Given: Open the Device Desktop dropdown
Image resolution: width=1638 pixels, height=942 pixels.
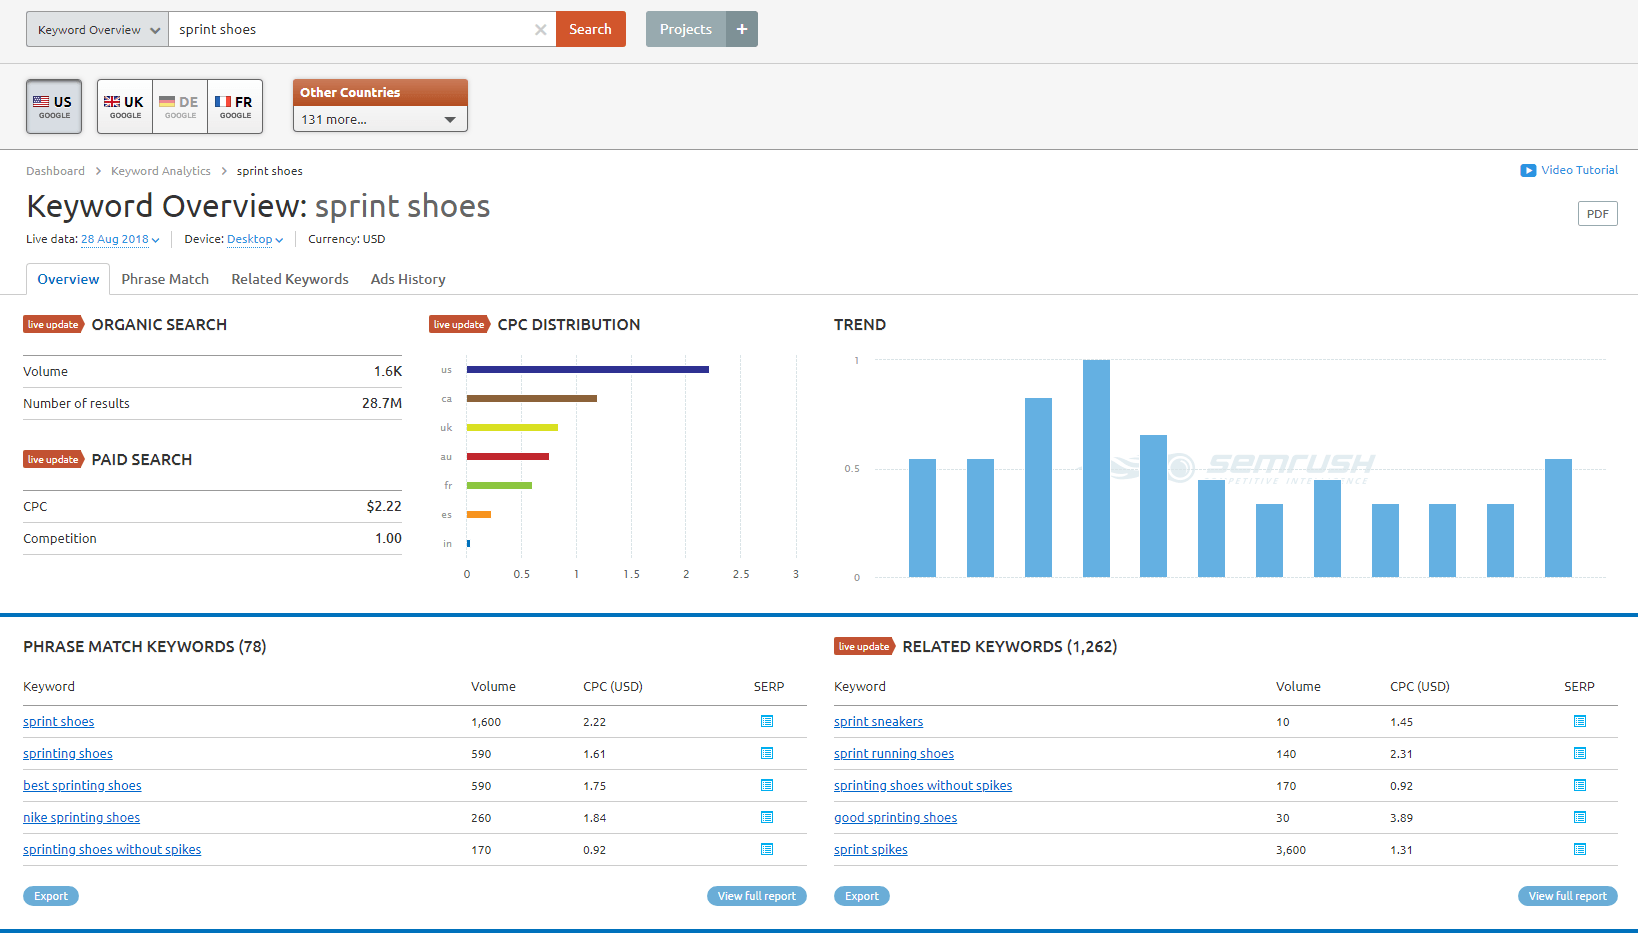Looking at the screenshot, I should 255,239.
